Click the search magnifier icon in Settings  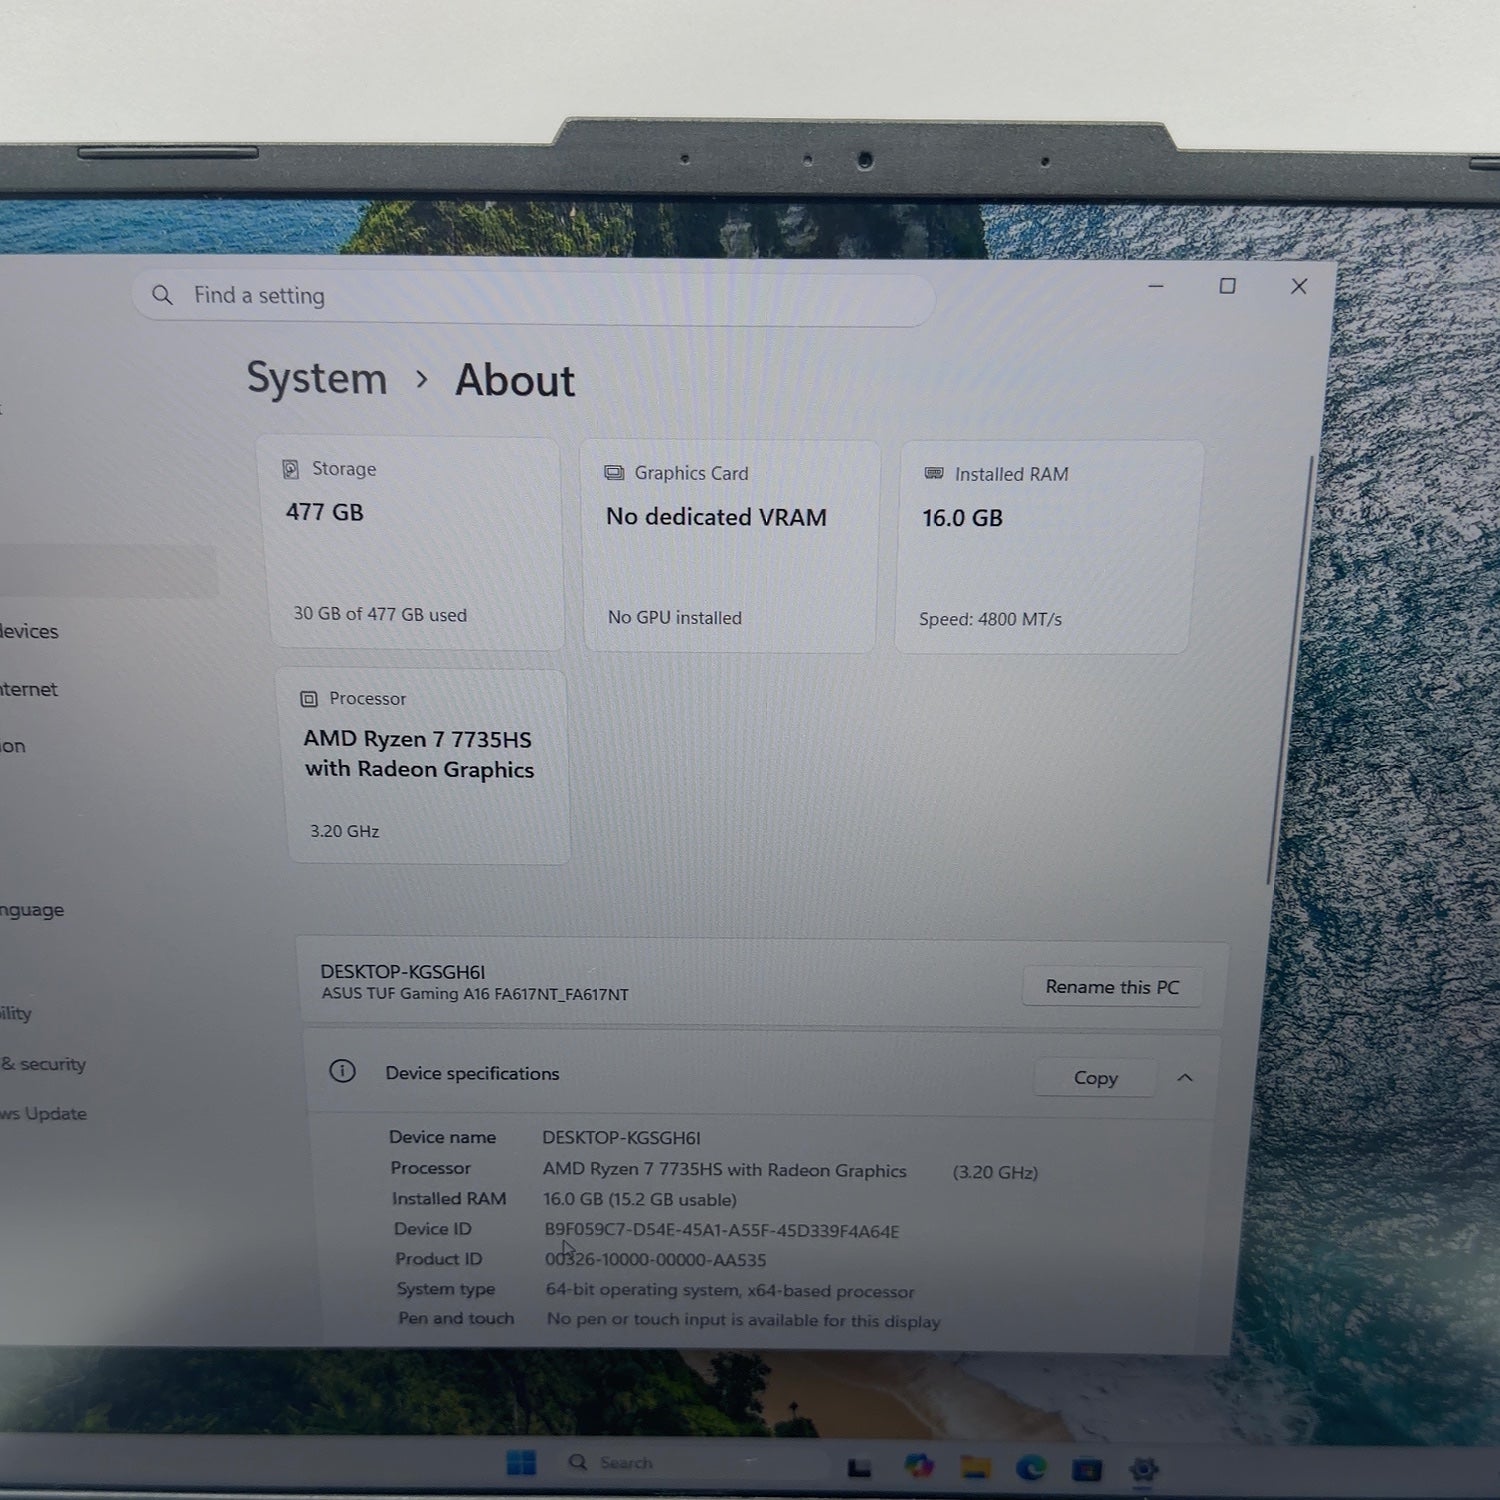point(162,295)
